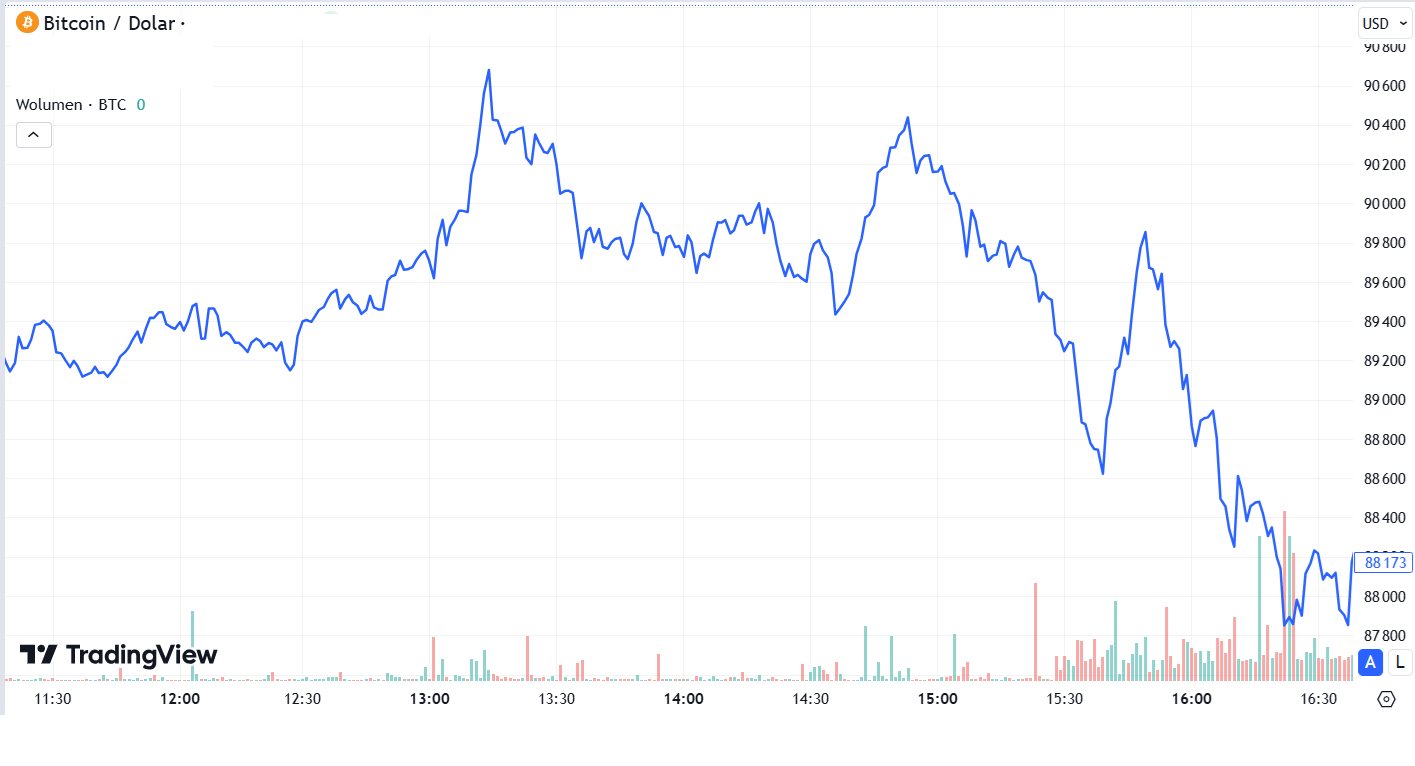The height and width of the screenshot is (766, 1415).
Task: Click the 15:00 time axis label
Action: (937, 699)
